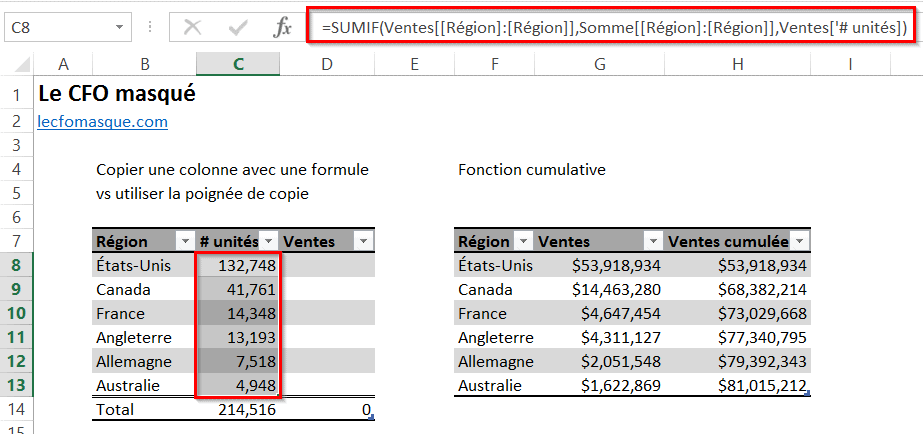Click the Cancel X icon in formula bar

tap(192, 27)
